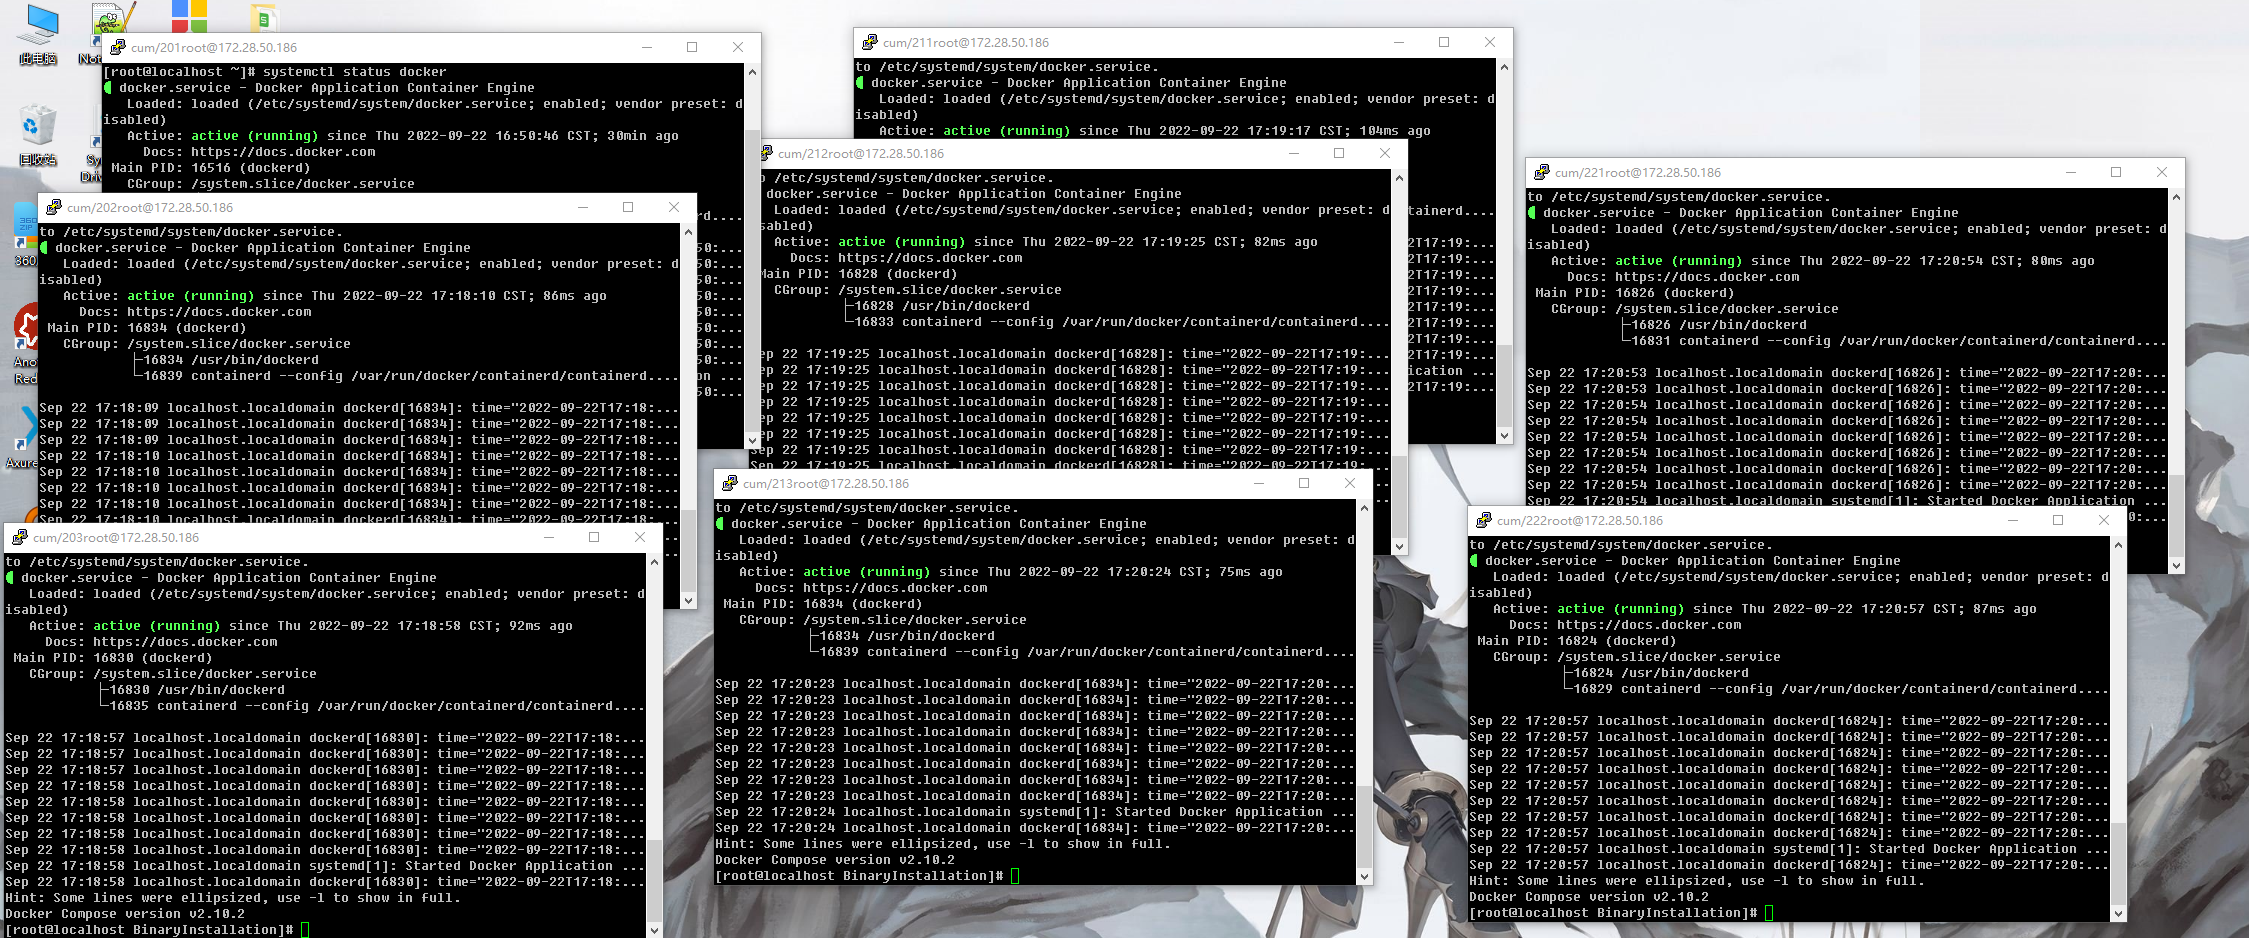Click scroll down arrow in cum/203 terminal
2249x938 pixels.
[x=654, y=929]
